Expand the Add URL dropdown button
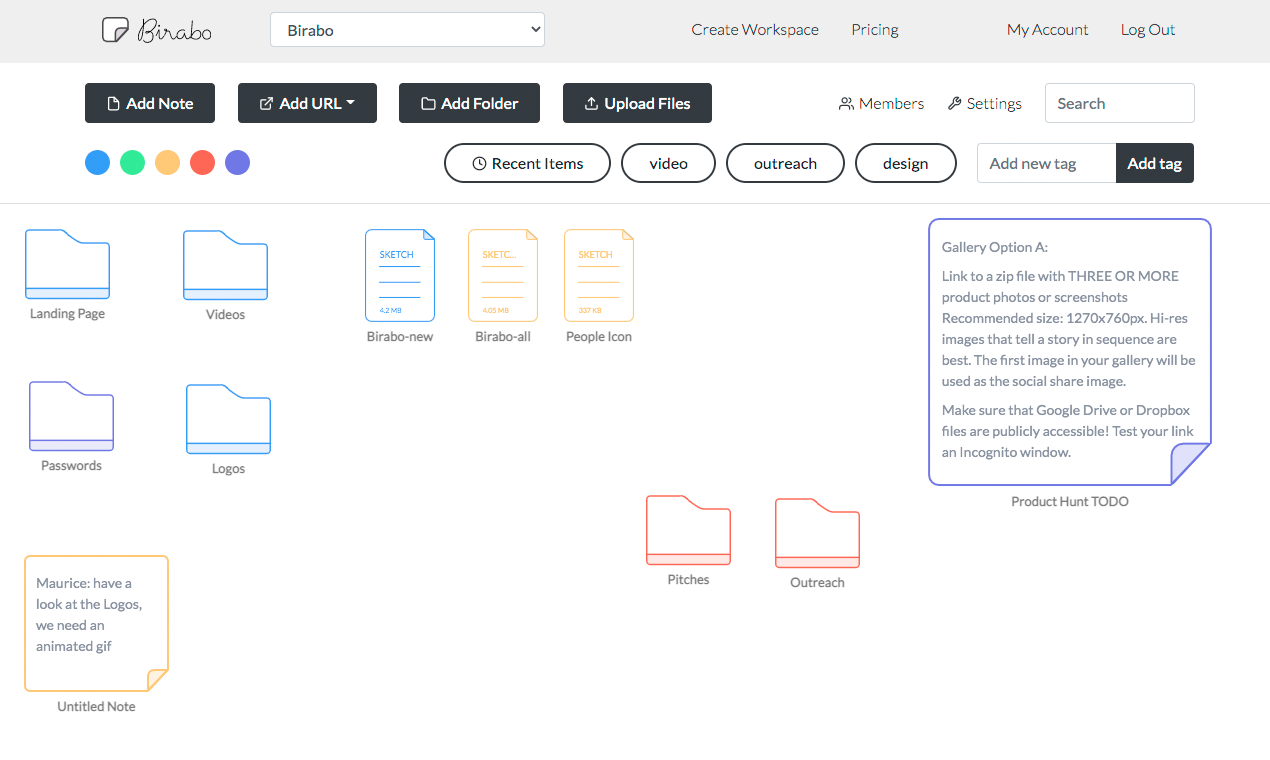This screenshot has height=760, width=1270. 307,103
